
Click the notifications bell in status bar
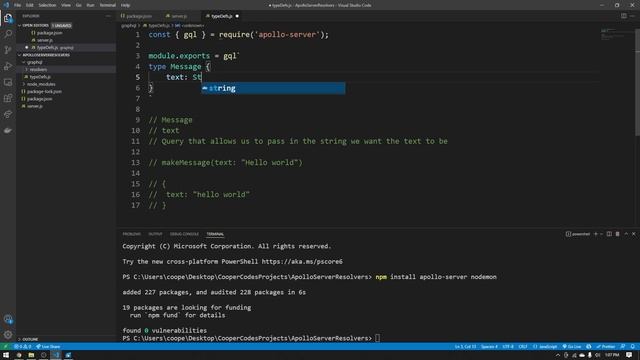[x=633, y=347]
